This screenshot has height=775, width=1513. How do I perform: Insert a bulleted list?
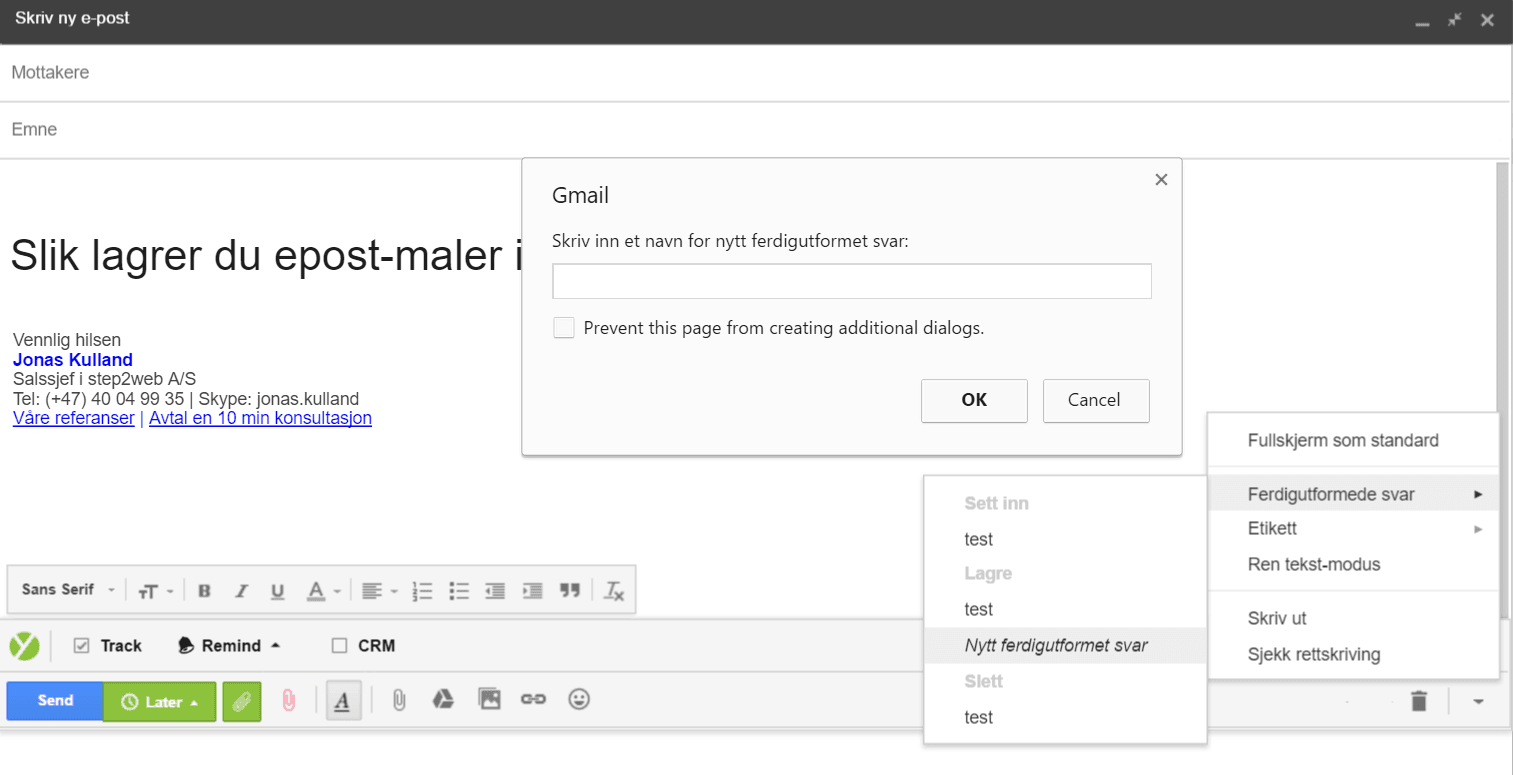459,590
